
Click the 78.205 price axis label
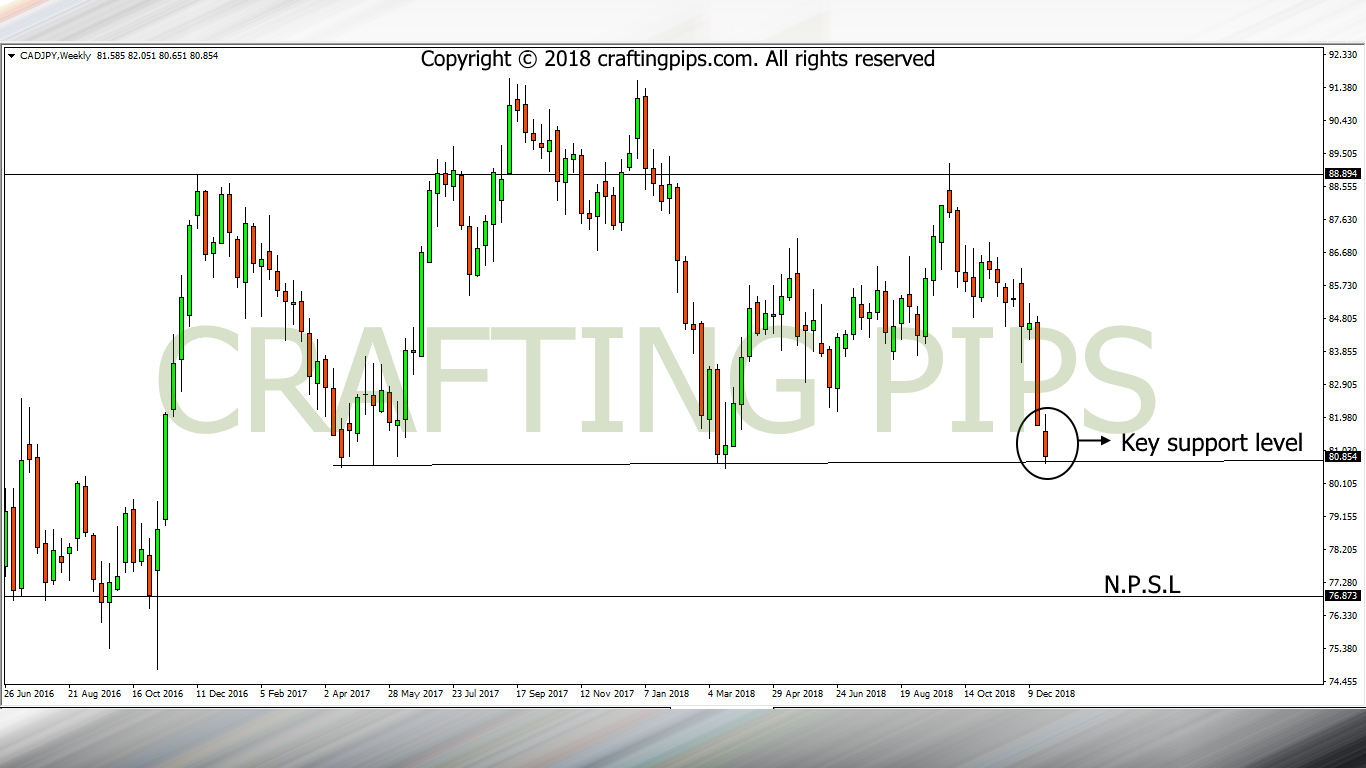[1342, 550]
